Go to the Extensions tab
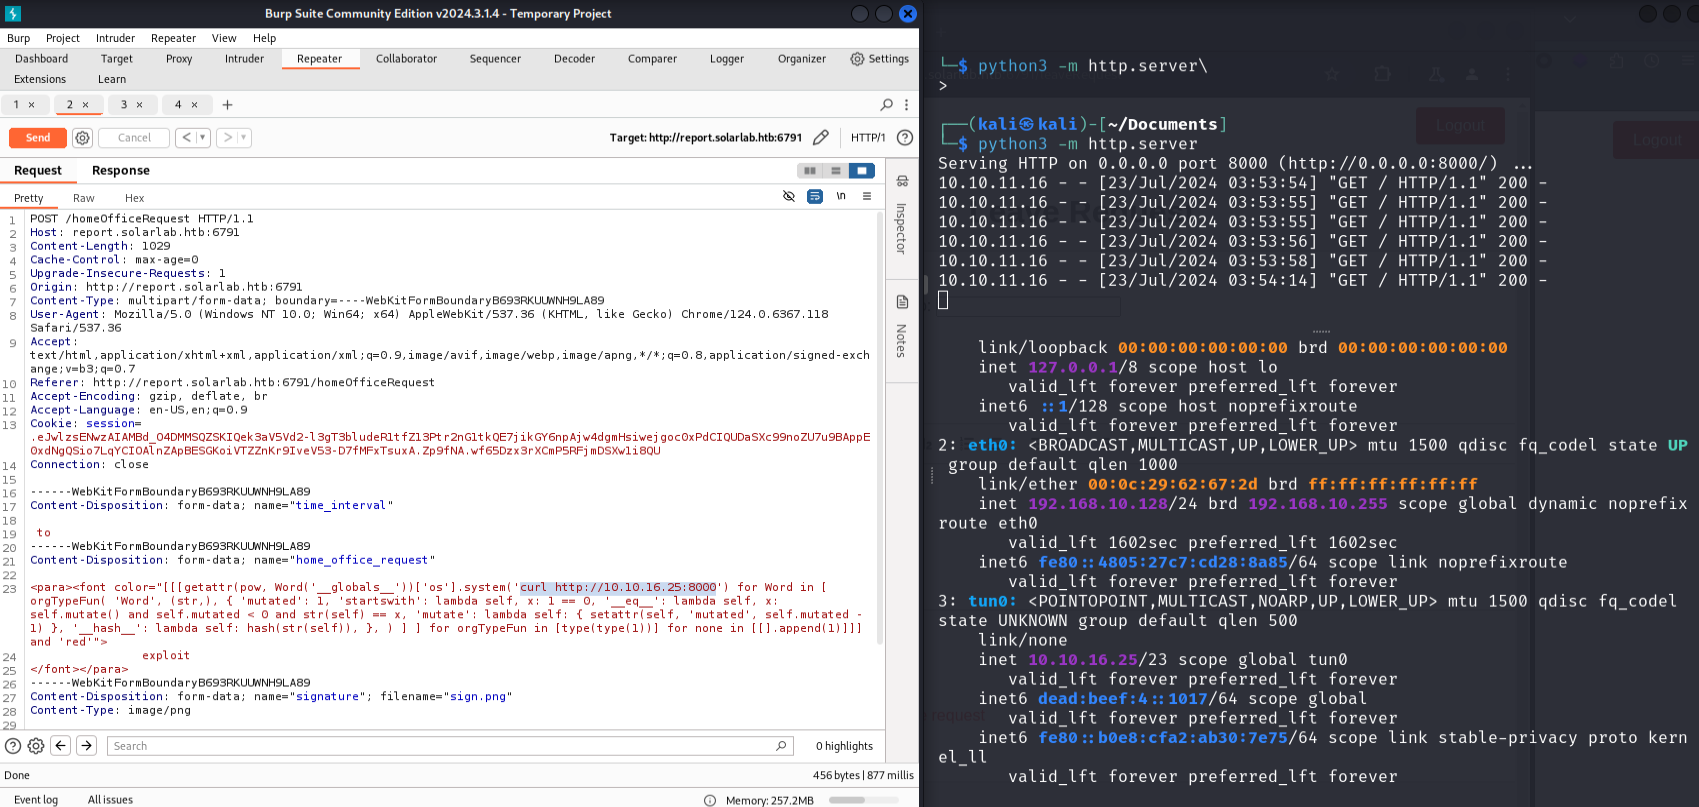Image resolution: width=1699 pixels, height=807 pixels. 40,80
